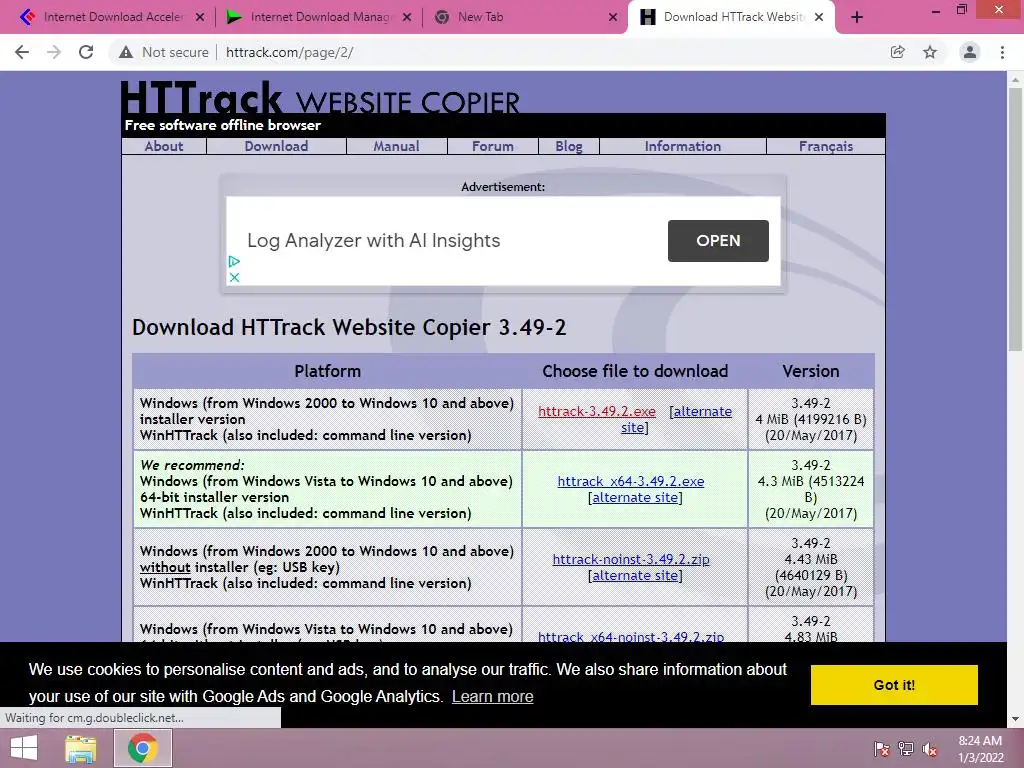Open the About menu item

pyautogui.click(x=164, y=146)
